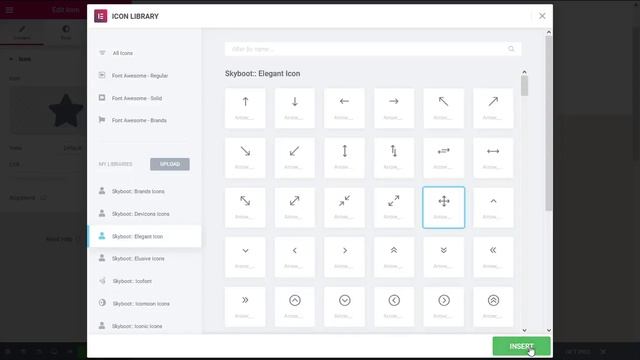The width and height of the screenshot is (640, 360).
Task: Select the double chevron-up icon
Action: (x=394, y=258)
